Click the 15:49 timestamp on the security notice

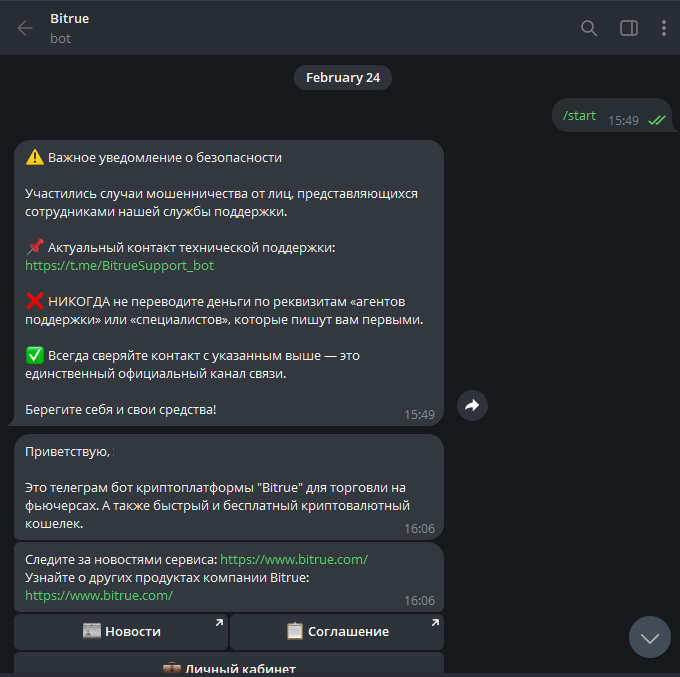click(419, 415)
